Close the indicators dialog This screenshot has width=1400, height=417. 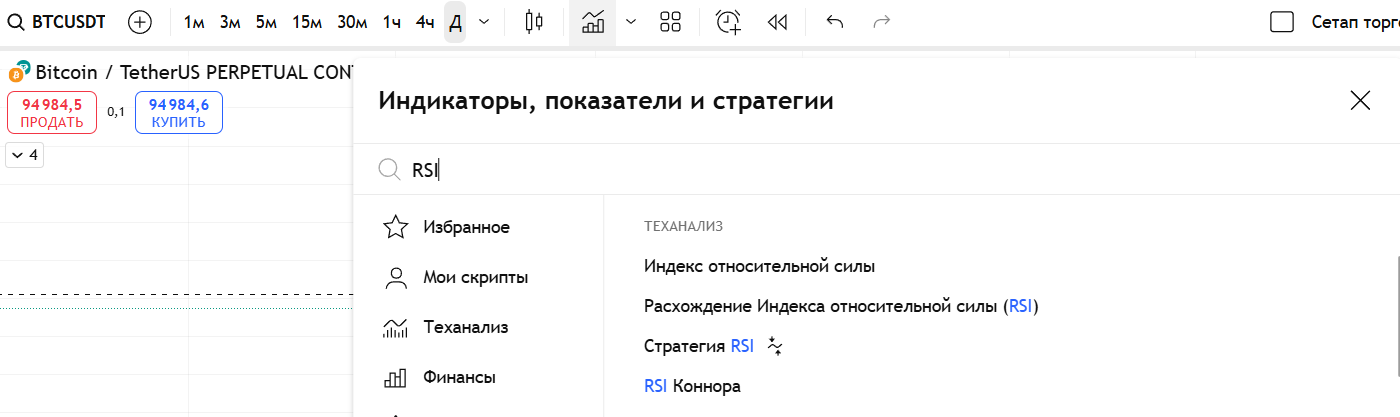(1359, 100)
